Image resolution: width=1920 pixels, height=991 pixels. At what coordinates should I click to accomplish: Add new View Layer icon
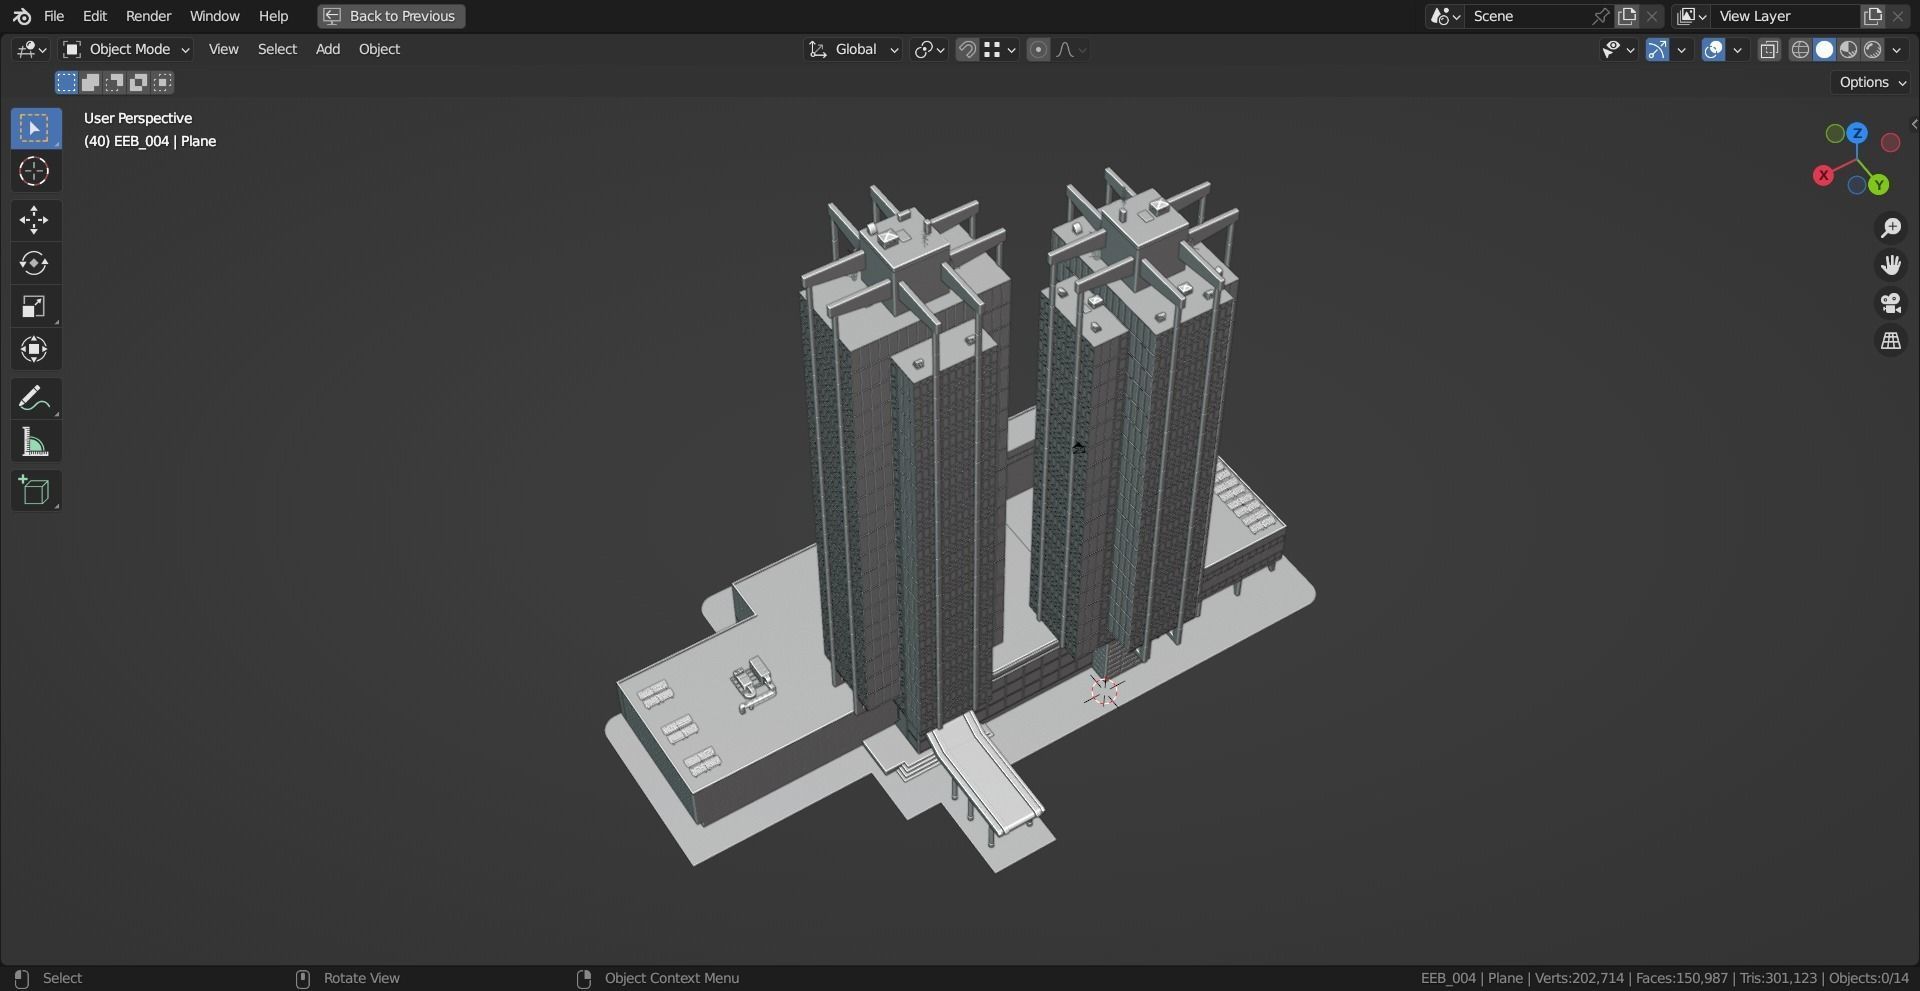(1873, 16)
